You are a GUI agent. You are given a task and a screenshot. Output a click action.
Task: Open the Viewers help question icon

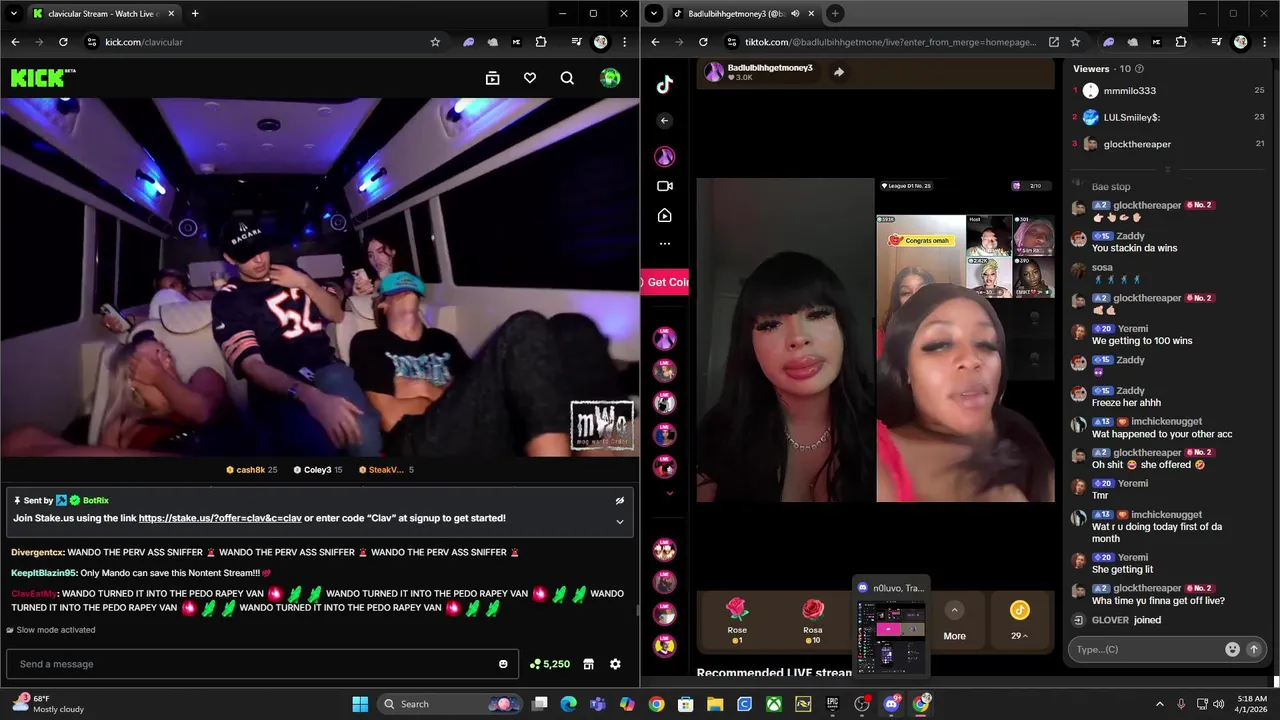(1139, 69)
